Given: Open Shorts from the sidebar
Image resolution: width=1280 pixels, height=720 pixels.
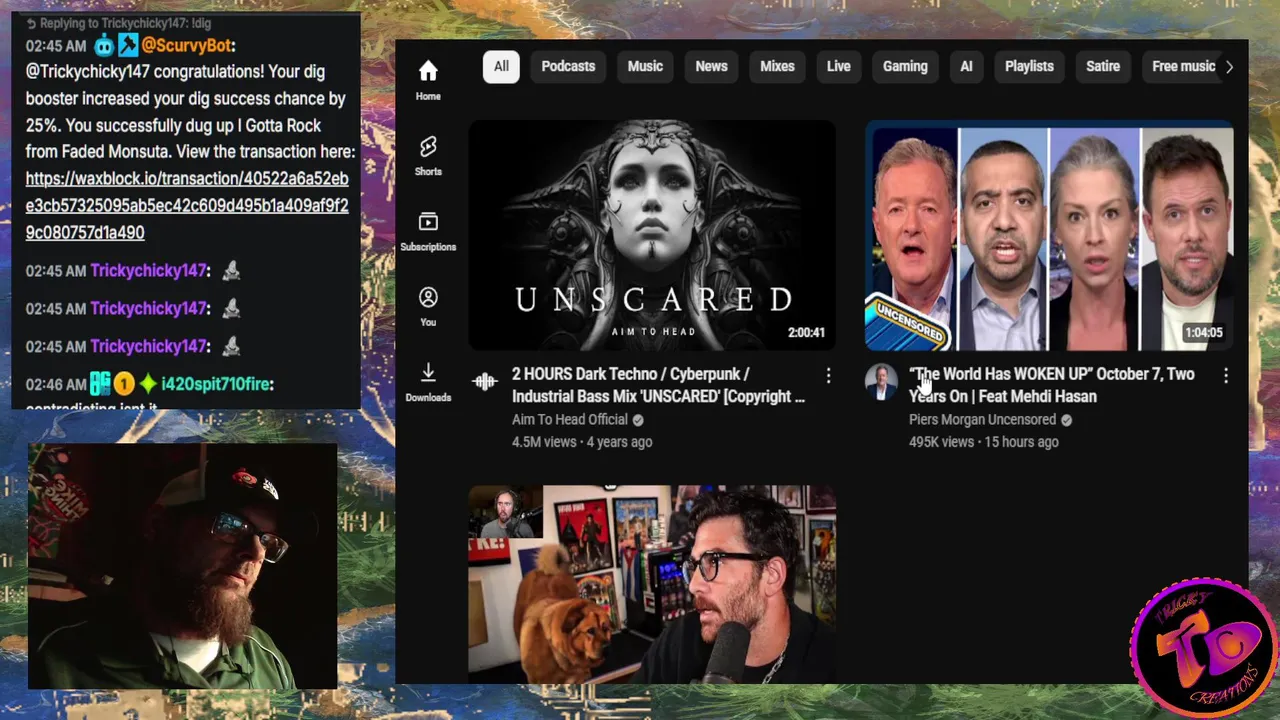Looking at the screenshot, I should click(x=428, y=155).
